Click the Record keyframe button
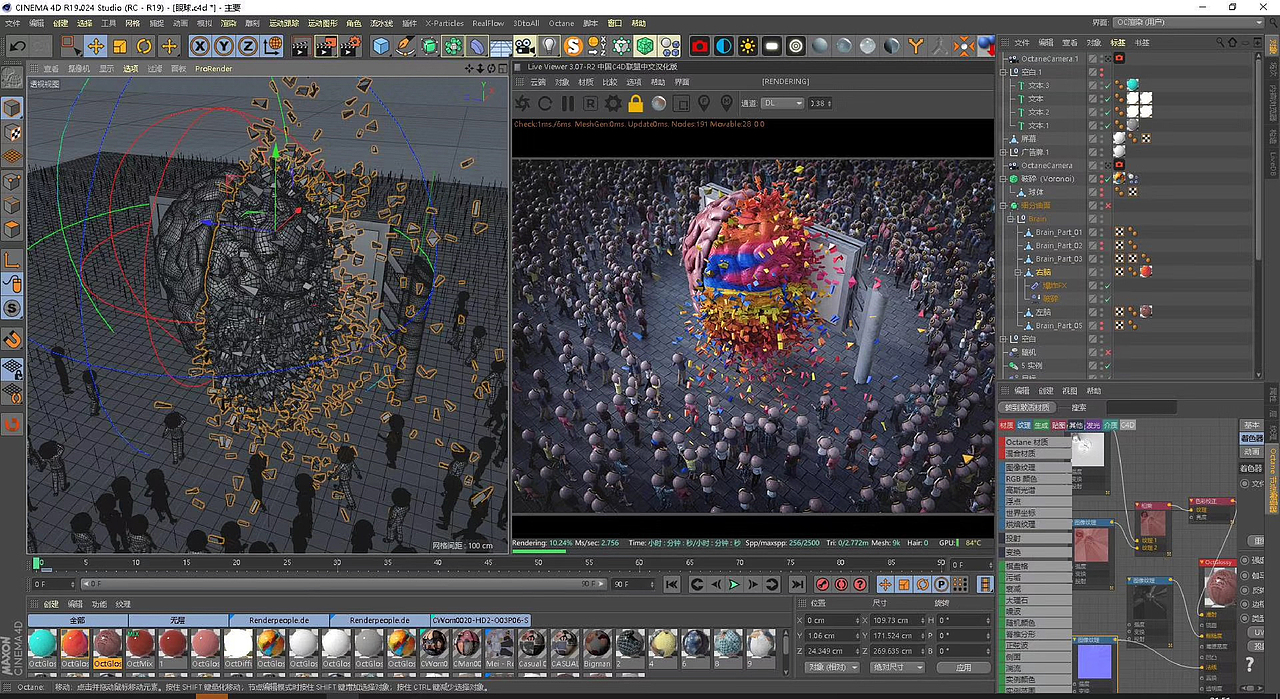Screen dimensions: 1280x699 click(x=822, y=584)
